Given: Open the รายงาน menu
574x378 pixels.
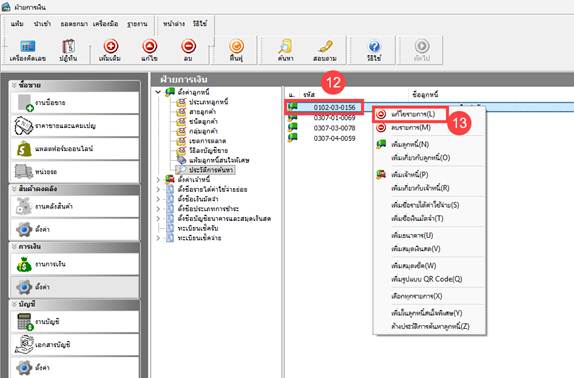Looking at the screenshot, I should [137, 24].
